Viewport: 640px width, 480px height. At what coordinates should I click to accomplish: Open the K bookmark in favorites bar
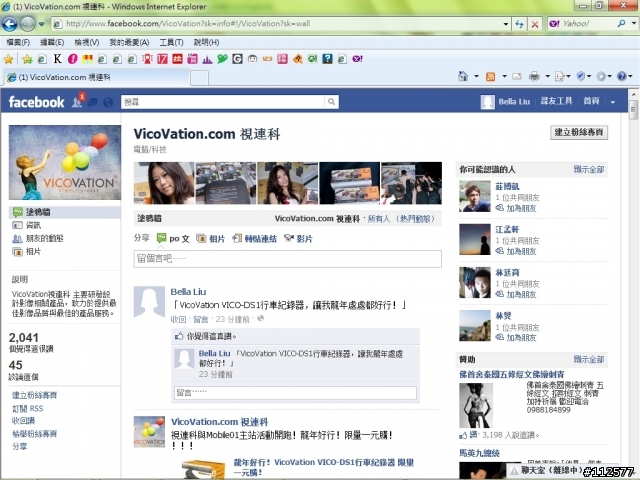click(58, 59)
